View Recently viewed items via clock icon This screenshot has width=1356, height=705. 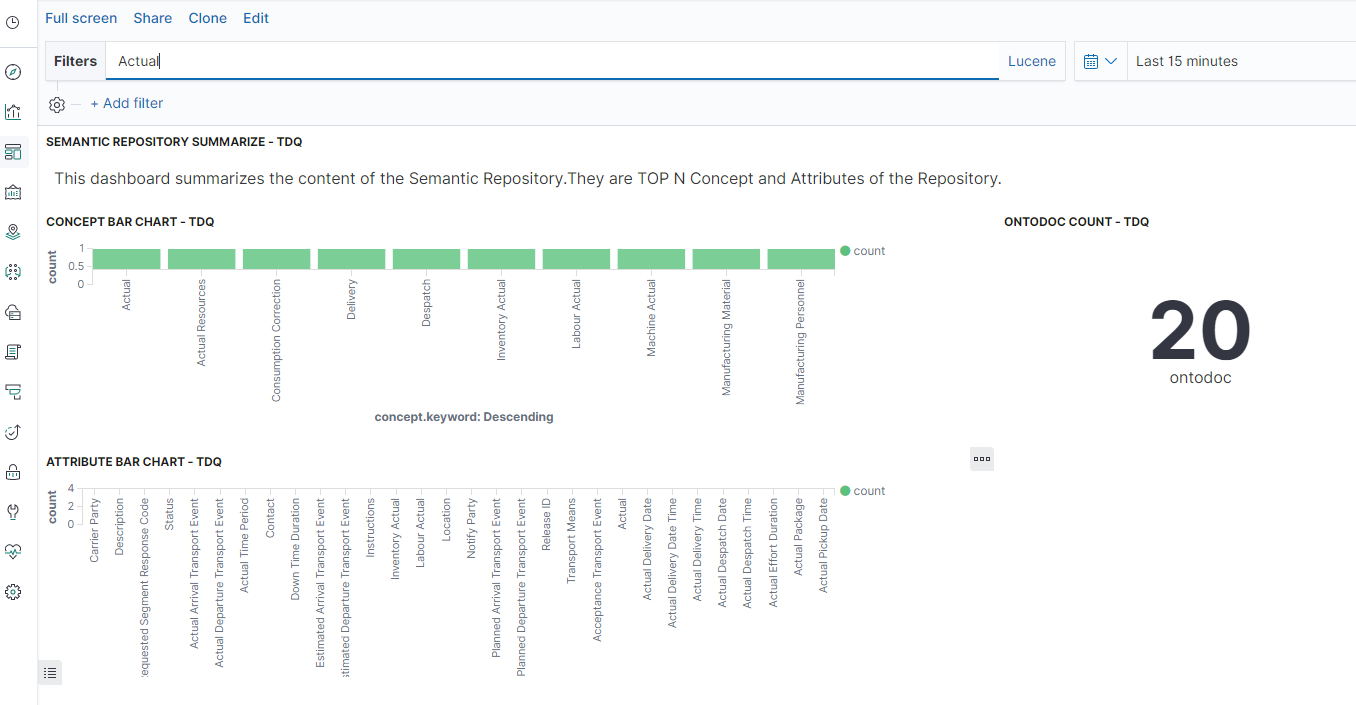(x=14, y=22)
